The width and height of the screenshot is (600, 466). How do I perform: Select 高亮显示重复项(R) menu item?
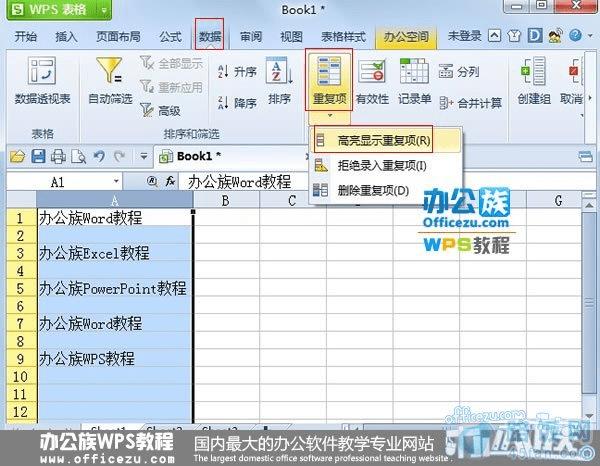[386, 140]
